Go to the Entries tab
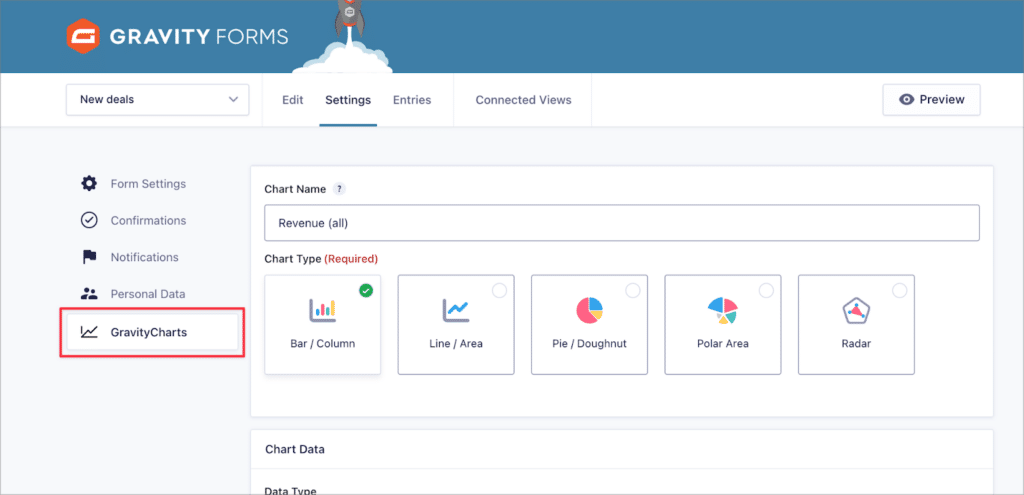Image resolution: width=1024 pixels, height=495 pixels. 412,100
